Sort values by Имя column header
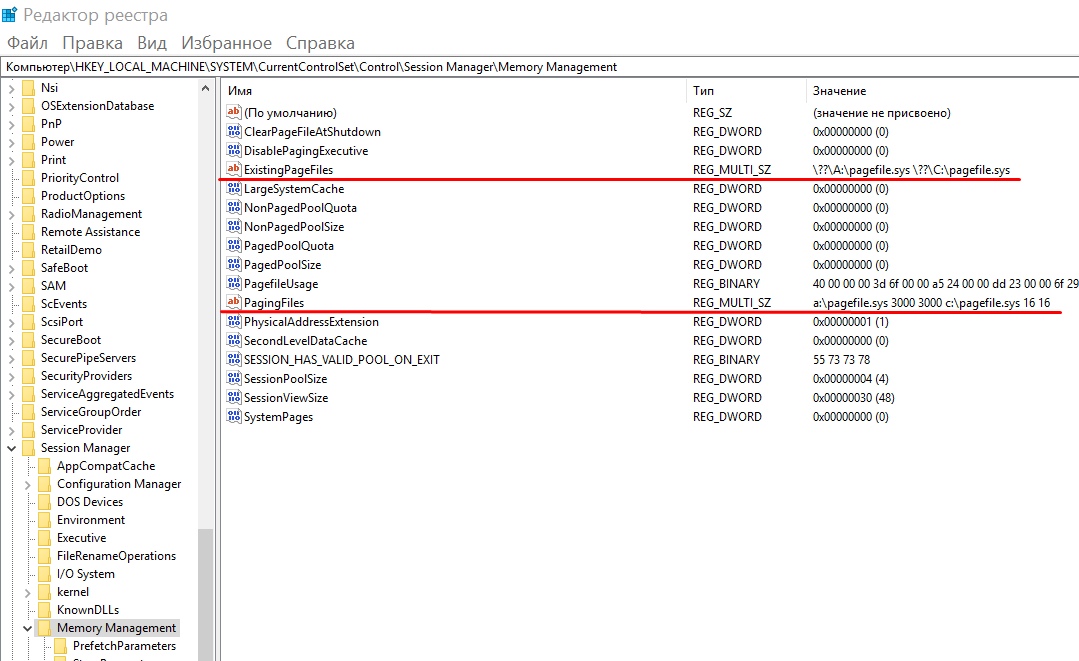Viewport: 1079px width, 661px height. (x=240, y=91)
